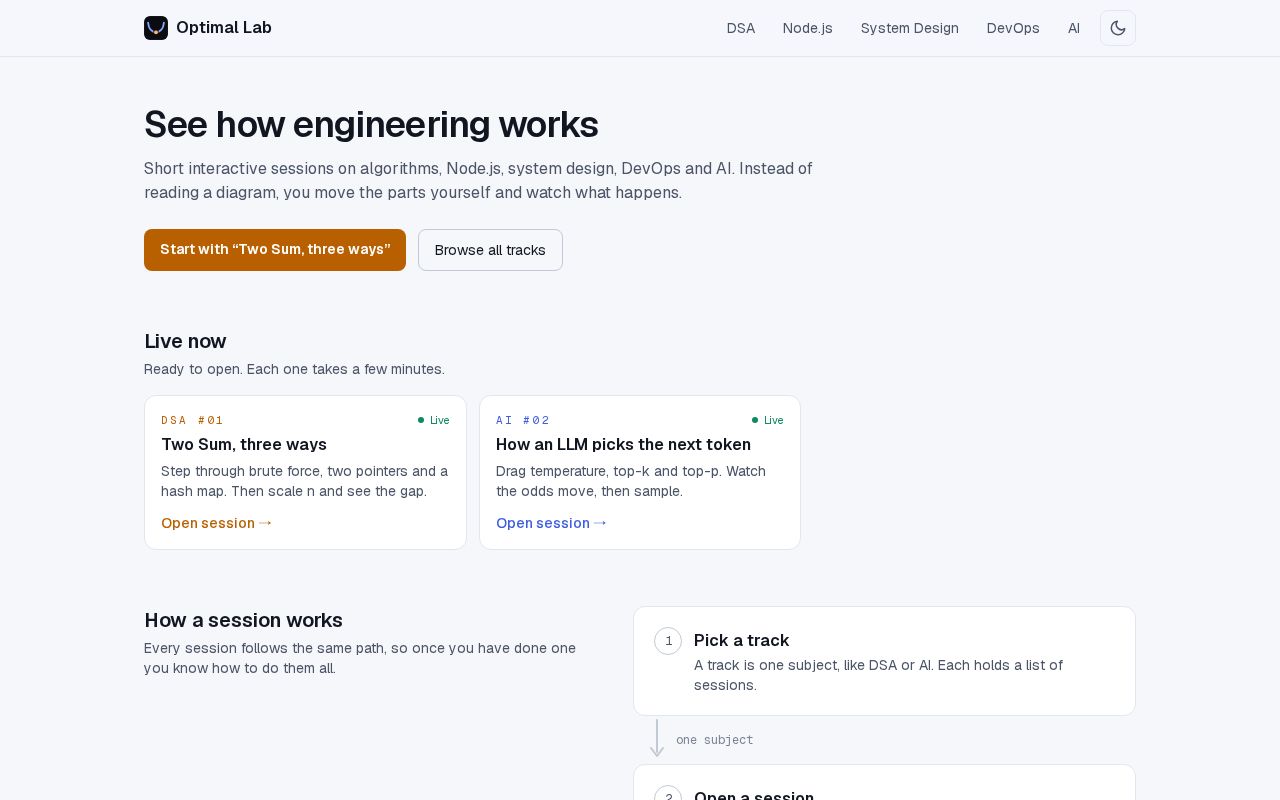1280x800 pixels.
Task: Click the Live status indicator on the DSA #01 card
Action: coord(434,420)
